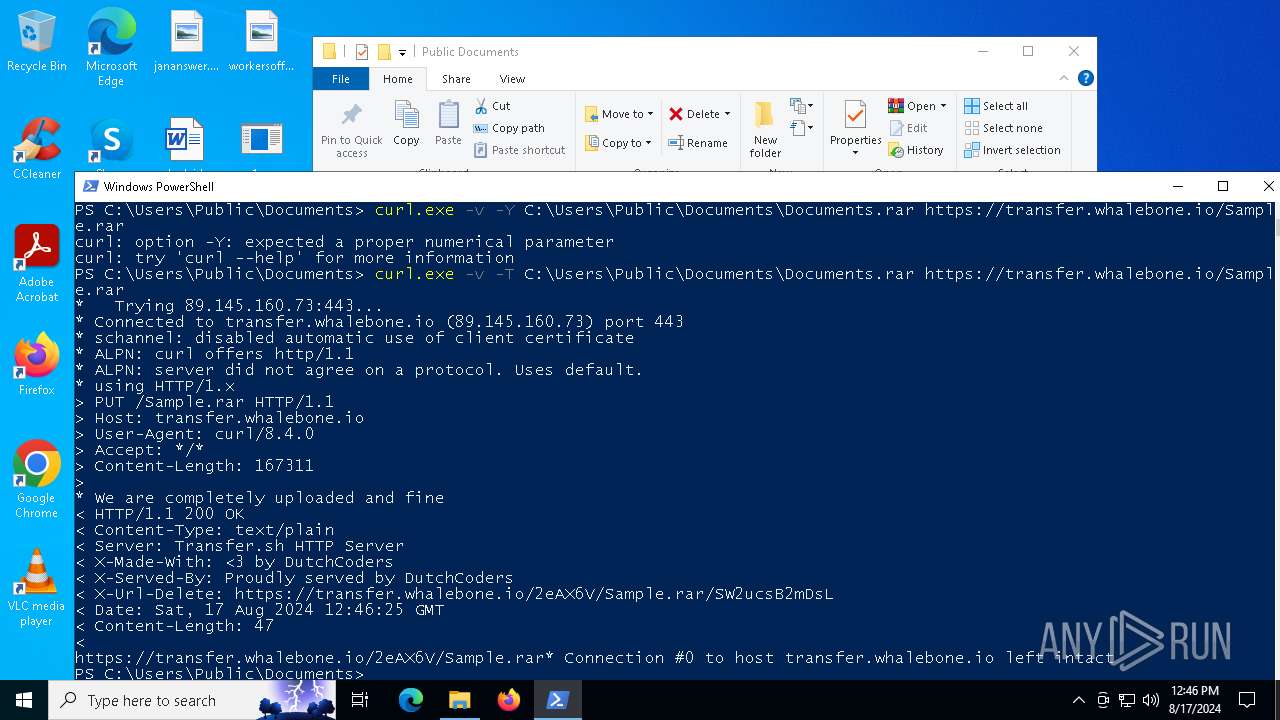
Task: Open Firefox from the taskbar
Action: 509,700
